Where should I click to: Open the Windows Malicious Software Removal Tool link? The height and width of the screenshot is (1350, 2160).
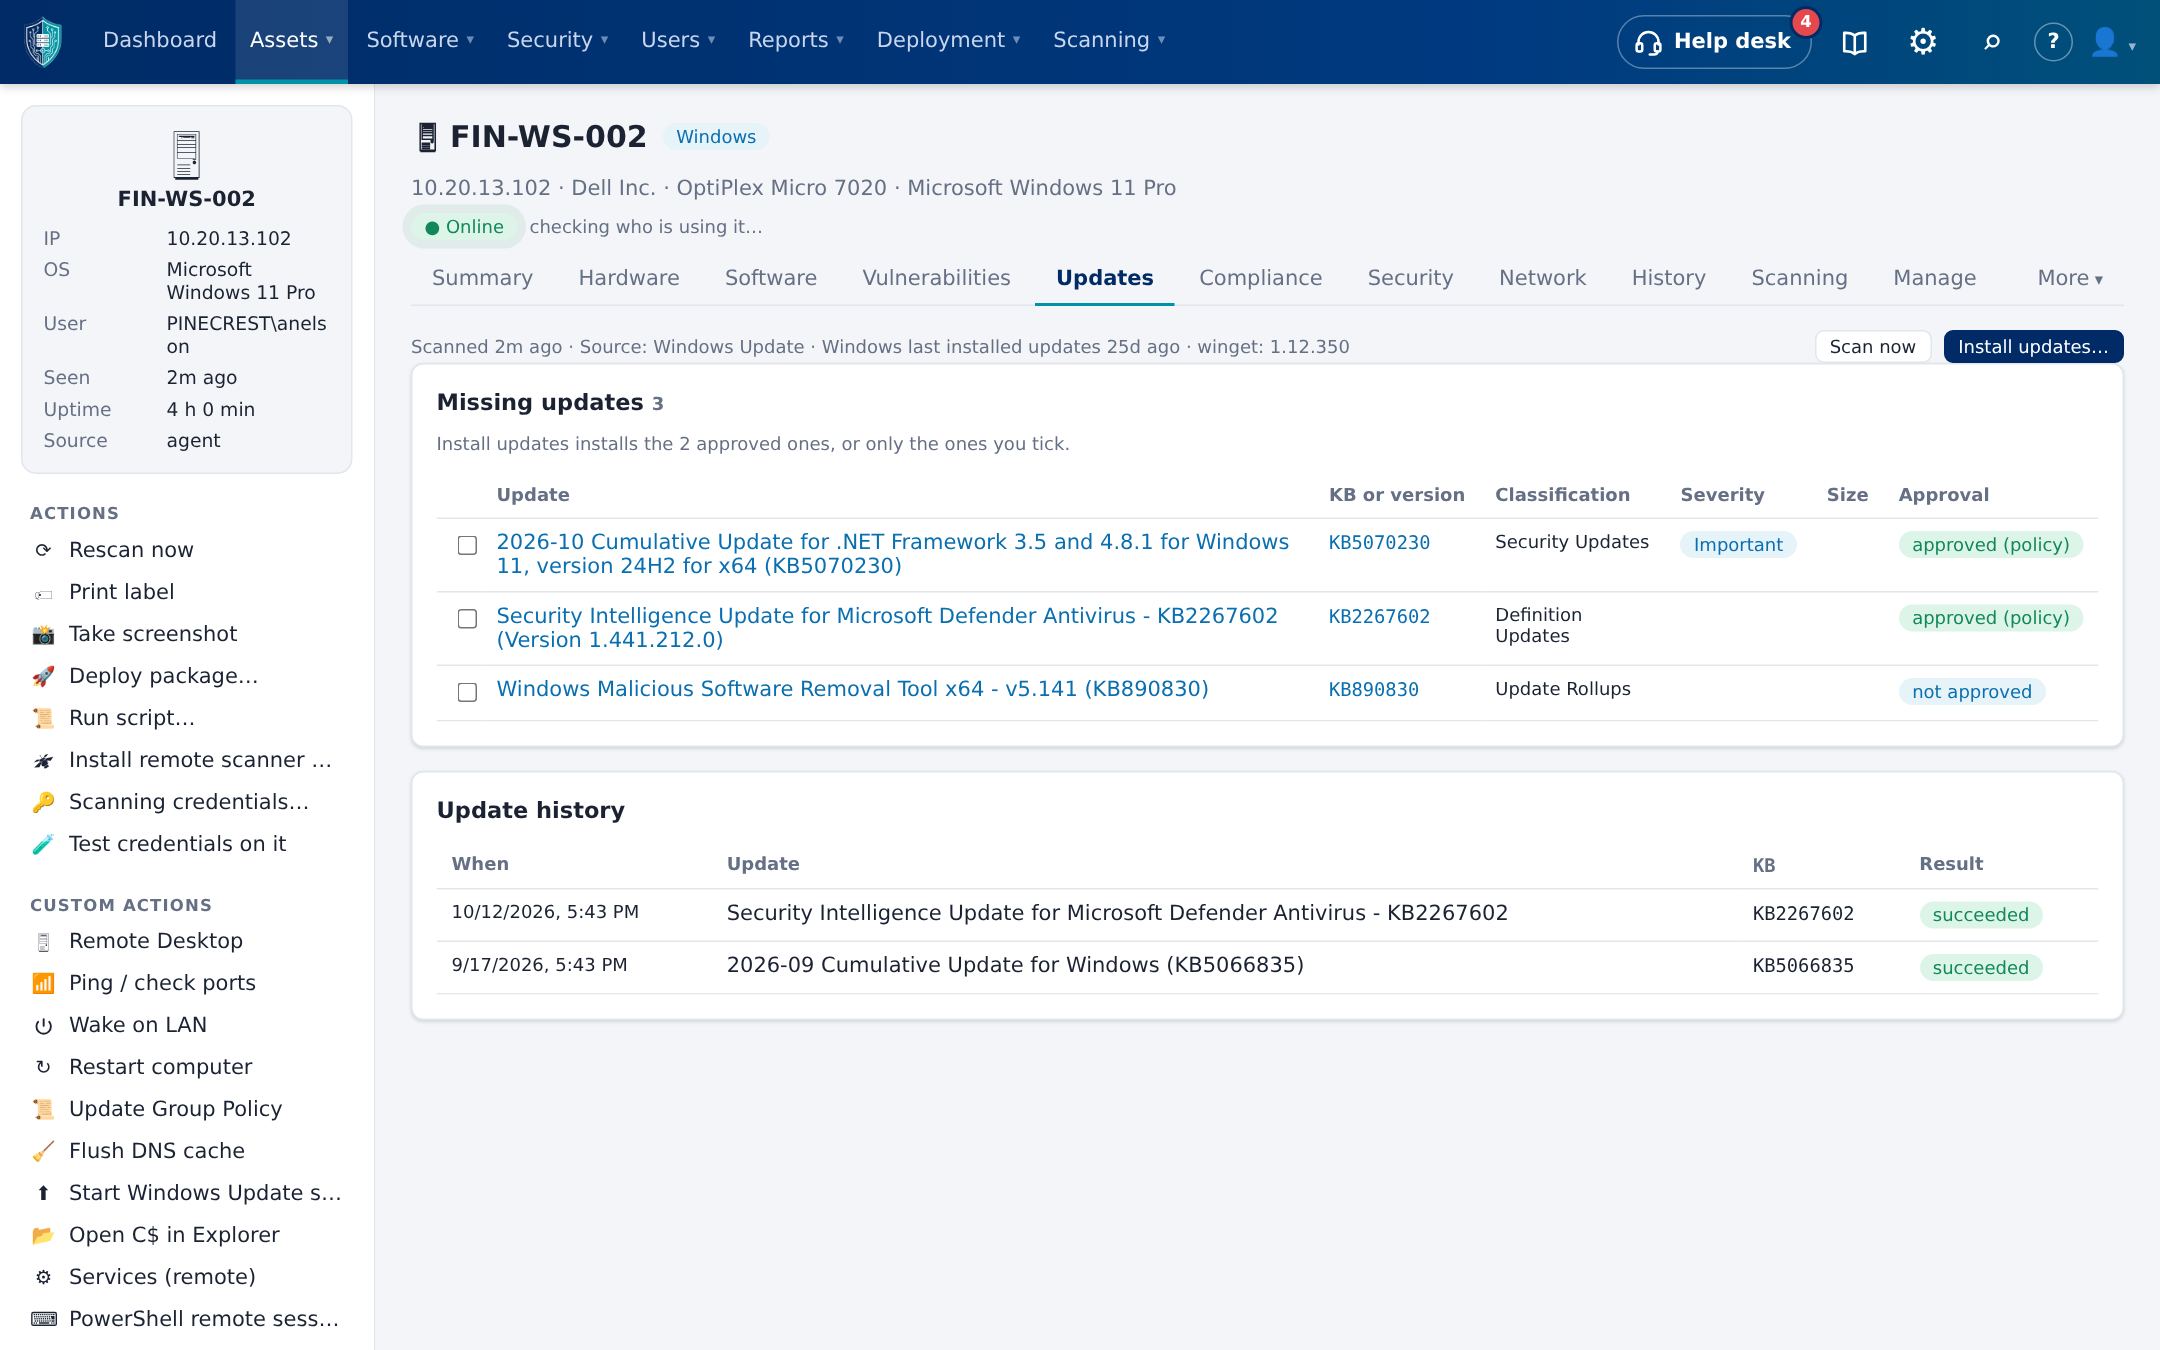[852, 689]
